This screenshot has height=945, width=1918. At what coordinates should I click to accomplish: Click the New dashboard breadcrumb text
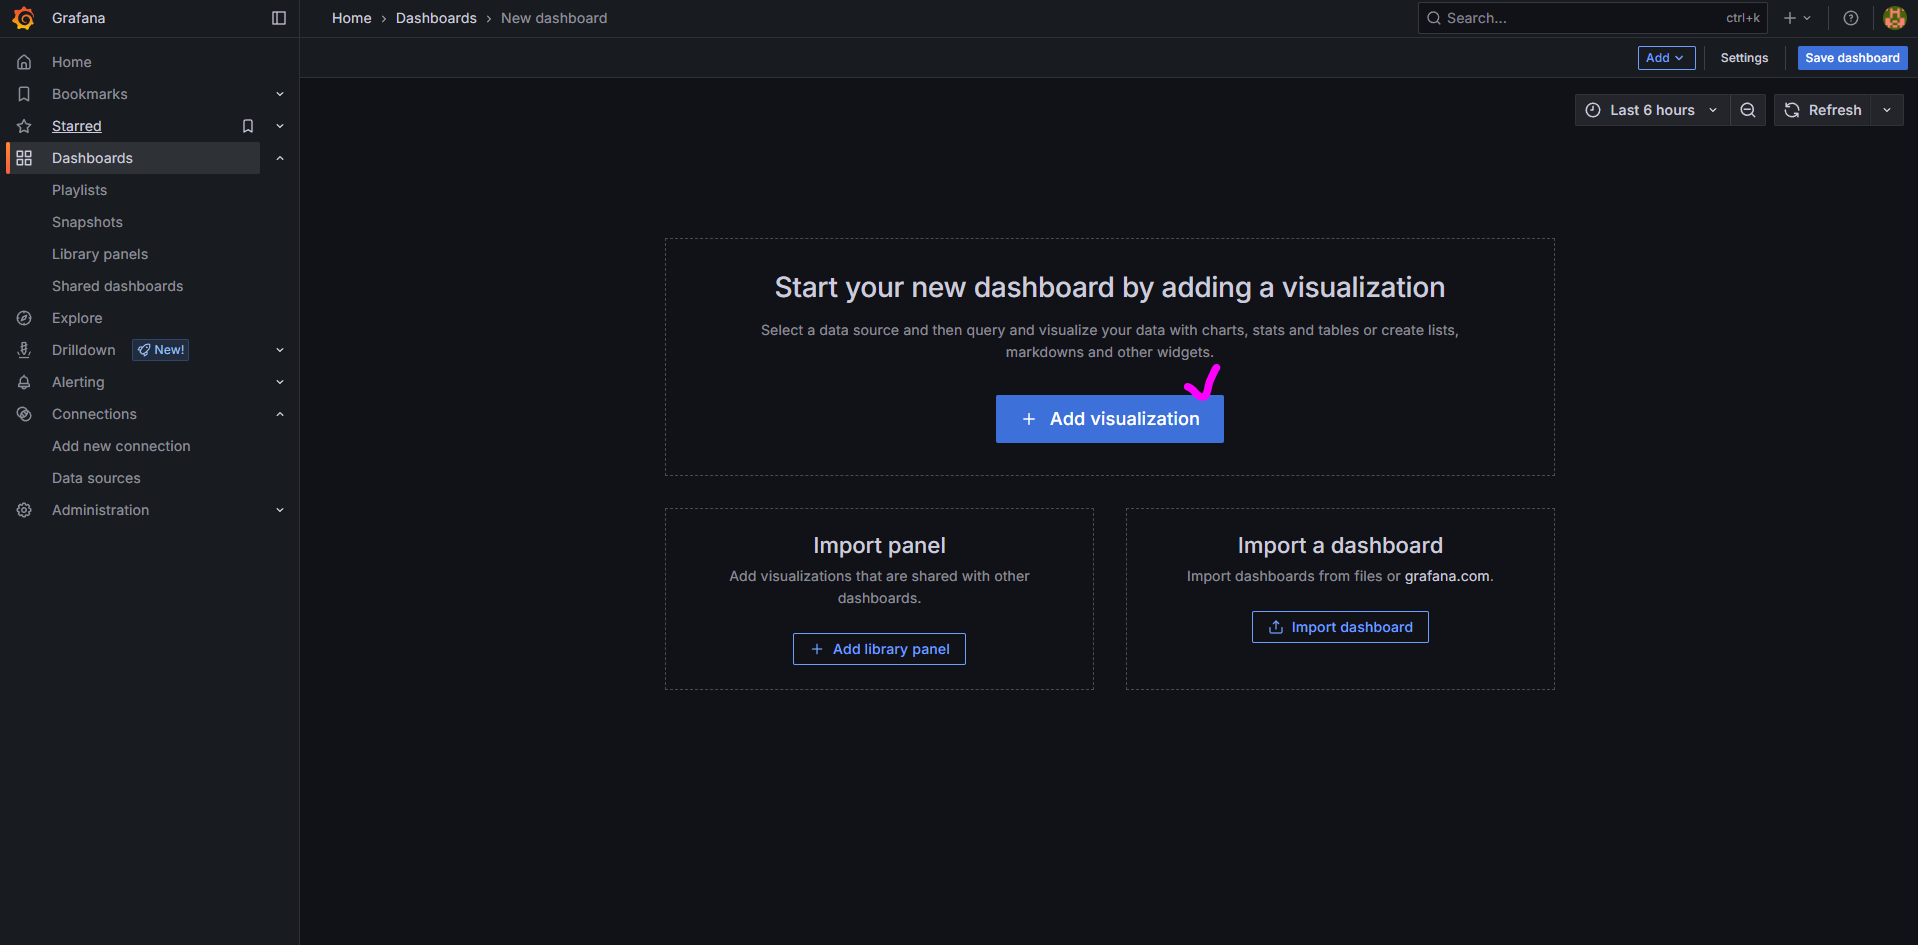tap(554, 18)
